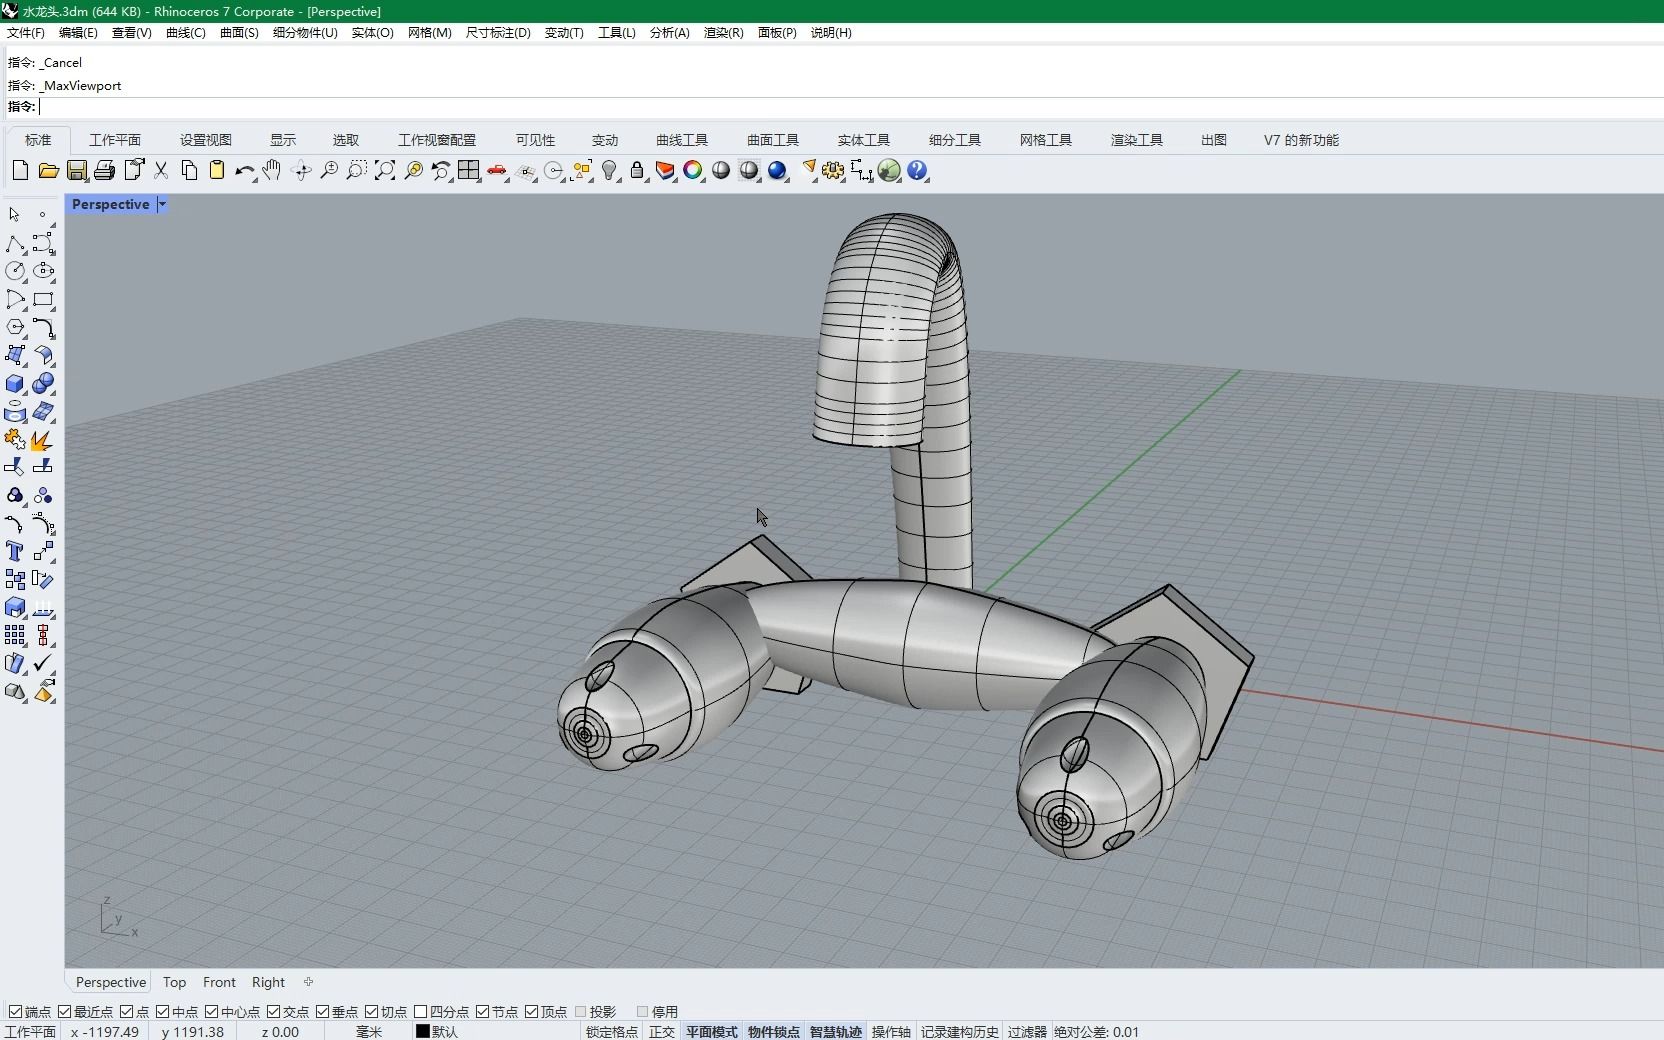Switch to the 显示 toolbar tab

click(283, 140)
